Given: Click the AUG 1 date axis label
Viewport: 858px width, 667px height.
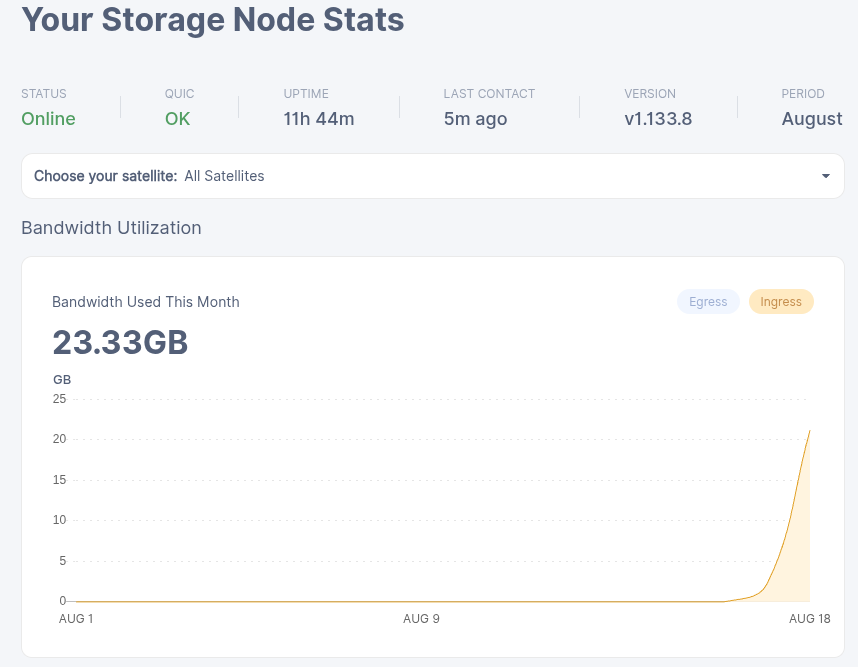Looking at the screenshot, I should click(x=76, y=619).
